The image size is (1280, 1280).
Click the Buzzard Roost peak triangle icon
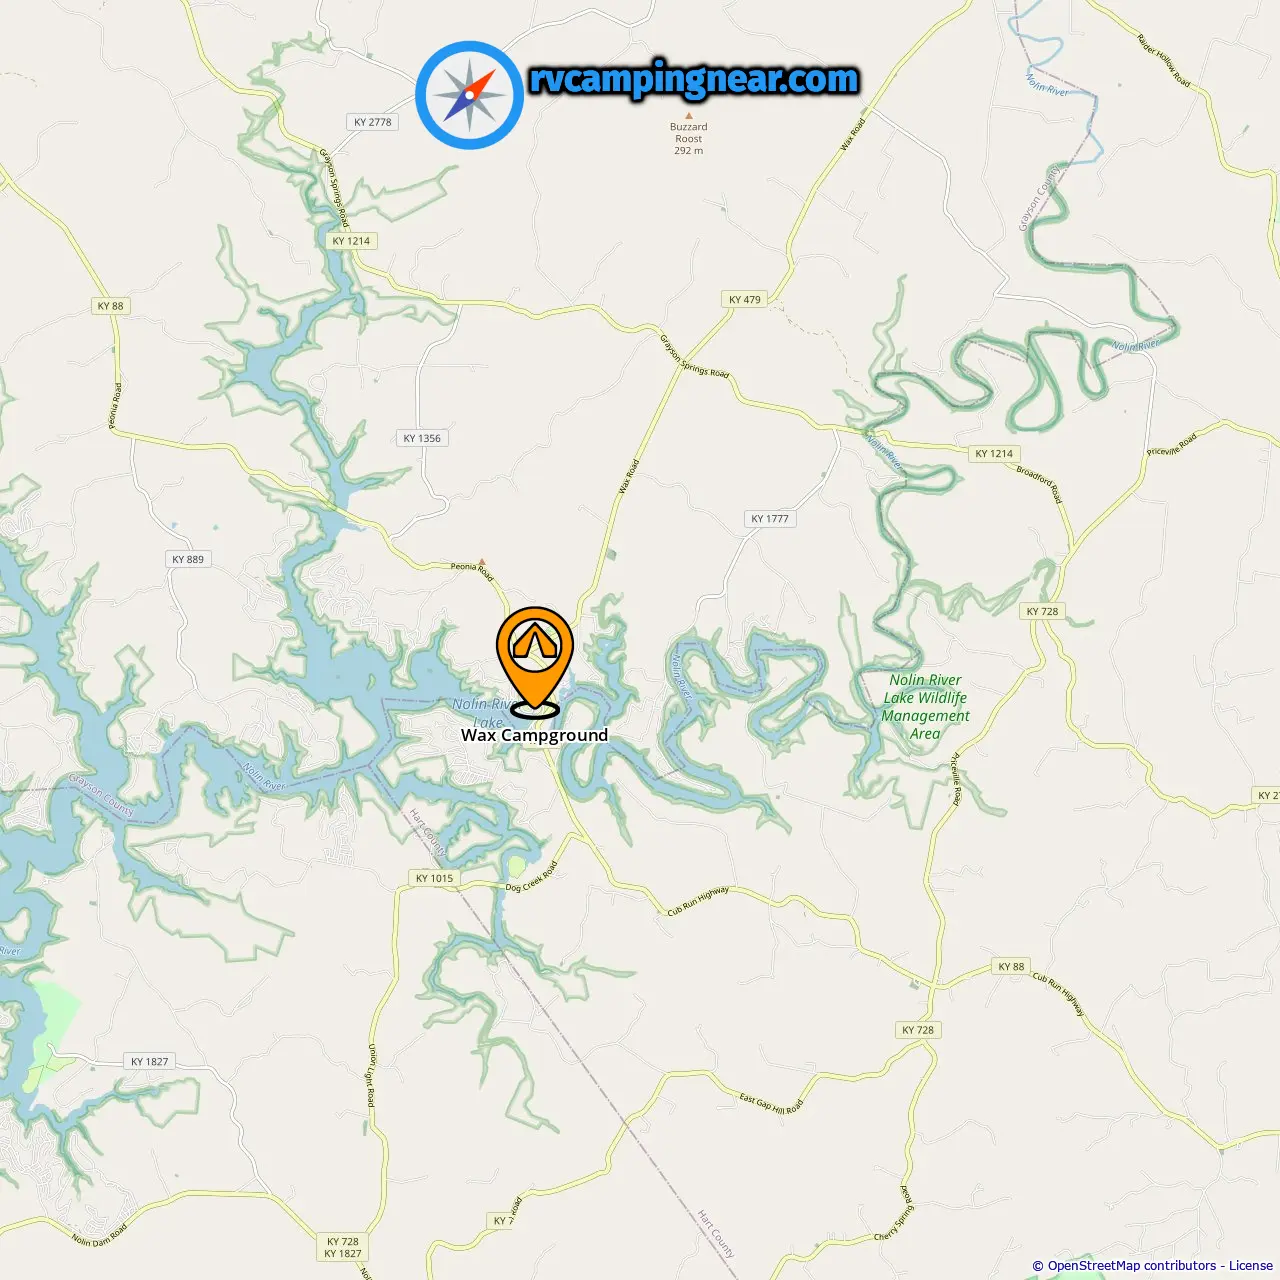688,115
